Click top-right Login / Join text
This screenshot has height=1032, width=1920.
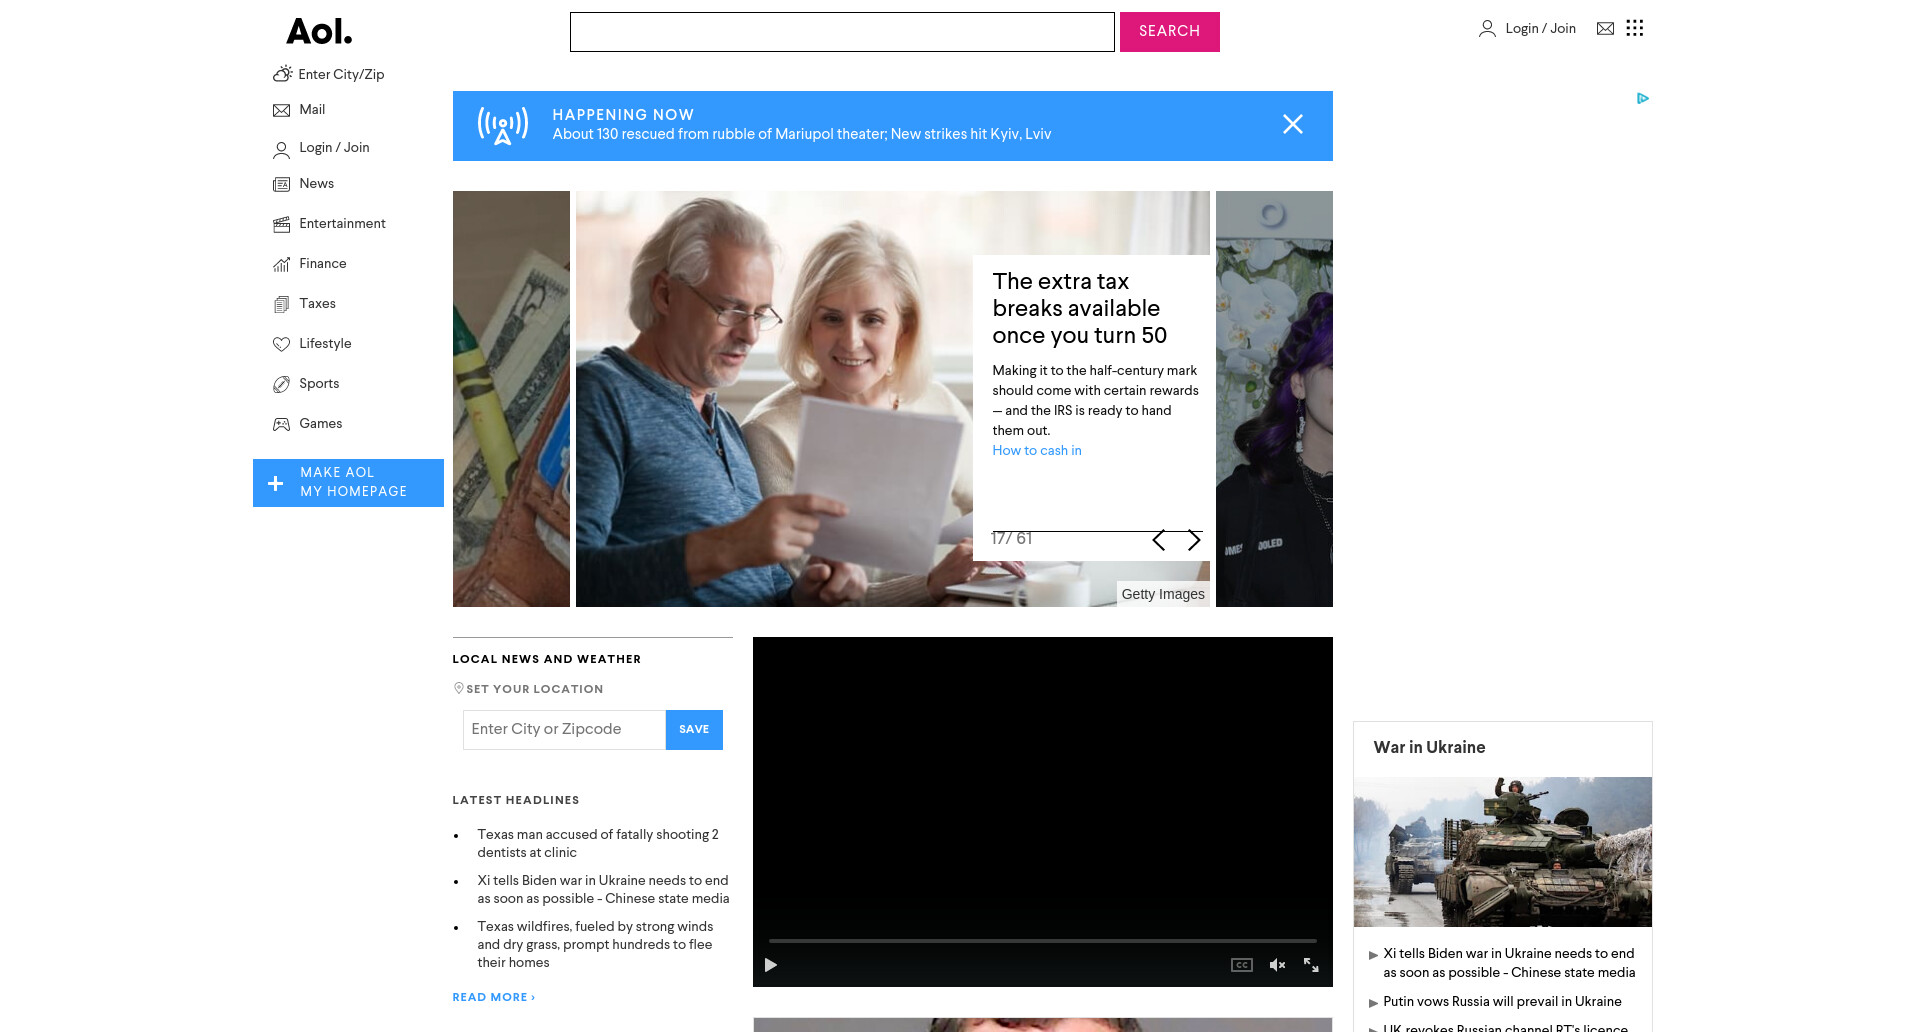point(1540,29)
